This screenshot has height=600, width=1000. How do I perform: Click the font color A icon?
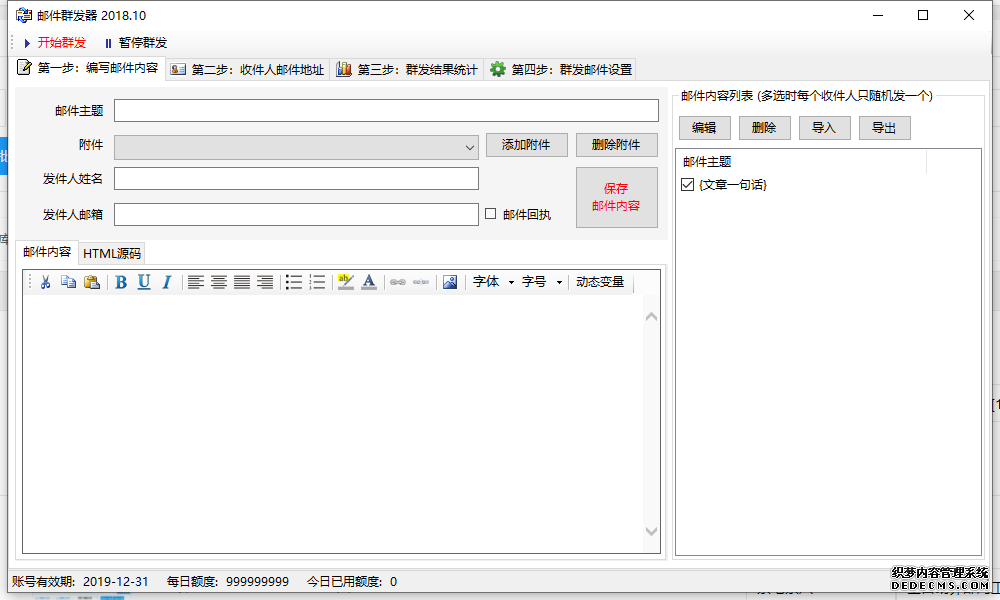[x=368, y=282]
